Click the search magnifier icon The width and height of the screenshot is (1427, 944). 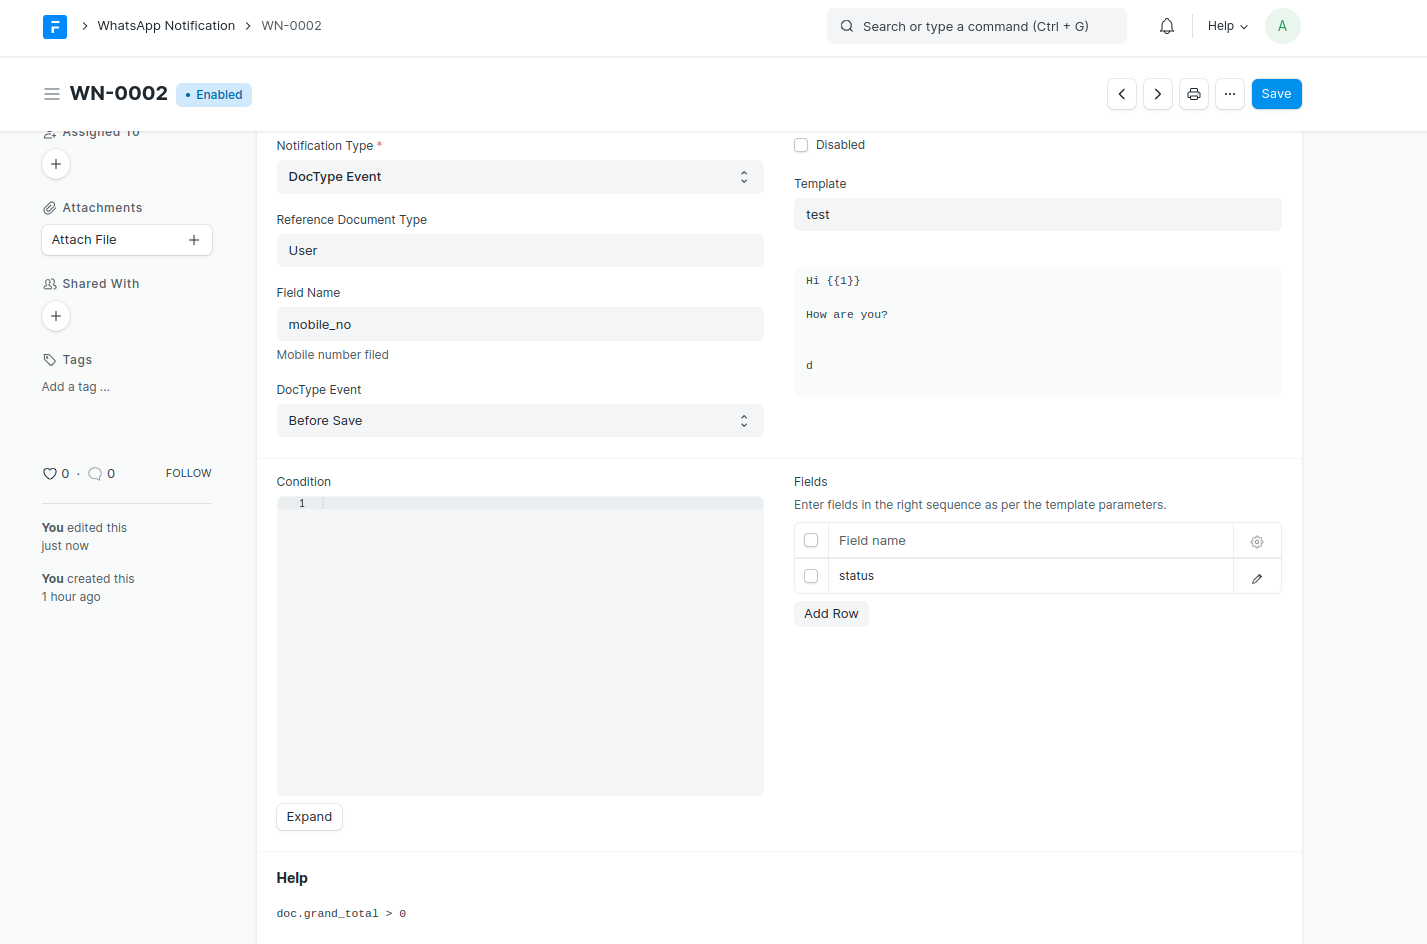click(x=847, y=26)
